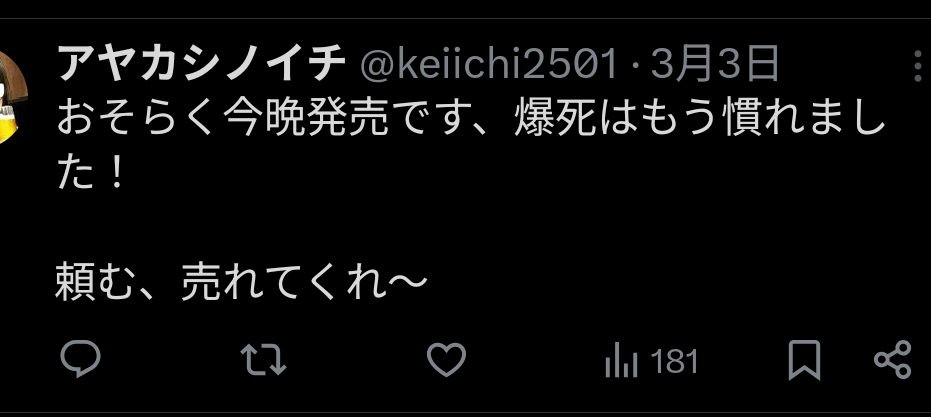Open the reply speech bubble icon
The height and width of the screenshot is (417, 931).
(81, 359)
